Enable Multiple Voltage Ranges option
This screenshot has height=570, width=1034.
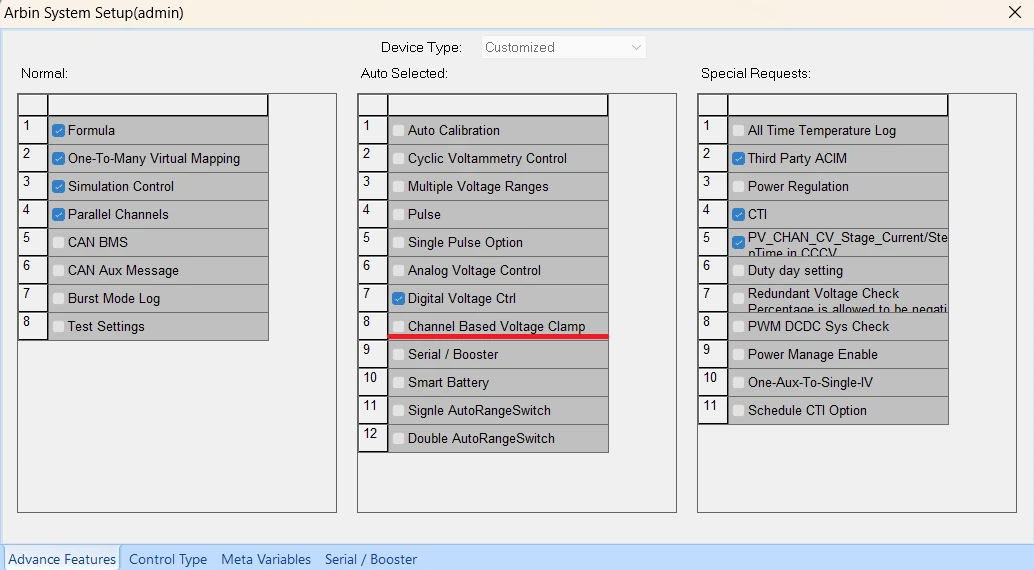[398, 187]
